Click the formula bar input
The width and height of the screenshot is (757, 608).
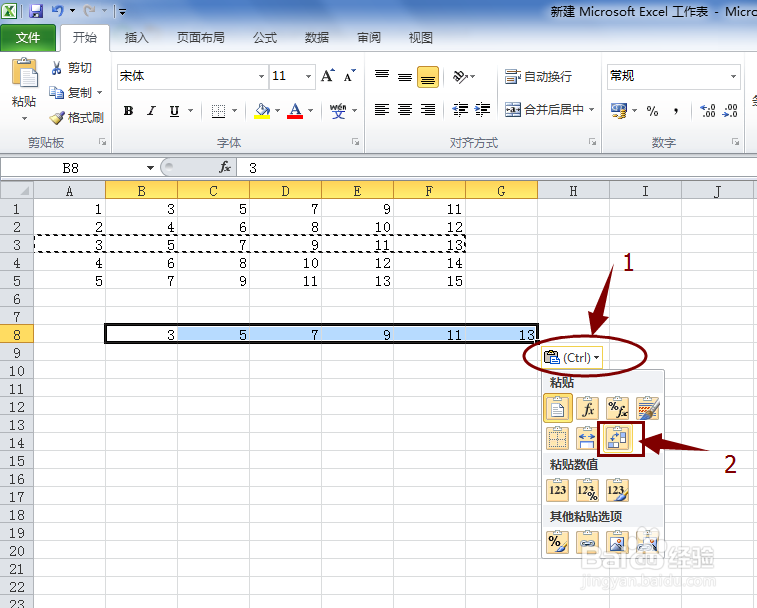(497, 168)
